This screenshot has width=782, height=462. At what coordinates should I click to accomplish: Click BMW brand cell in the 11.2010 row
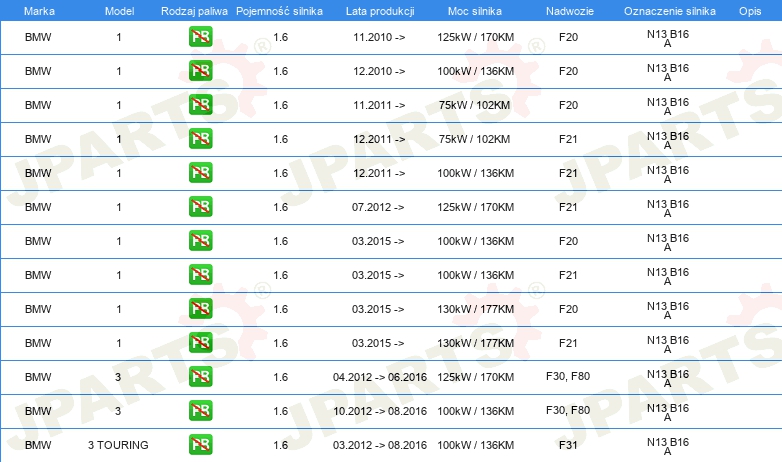38,37
